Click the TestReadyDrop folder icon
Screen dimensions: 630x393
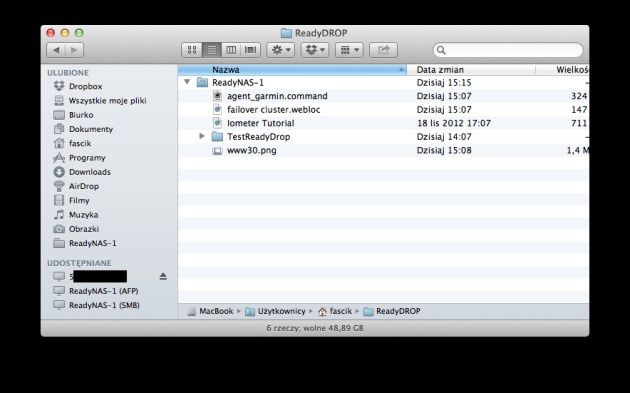pos(217,137)
